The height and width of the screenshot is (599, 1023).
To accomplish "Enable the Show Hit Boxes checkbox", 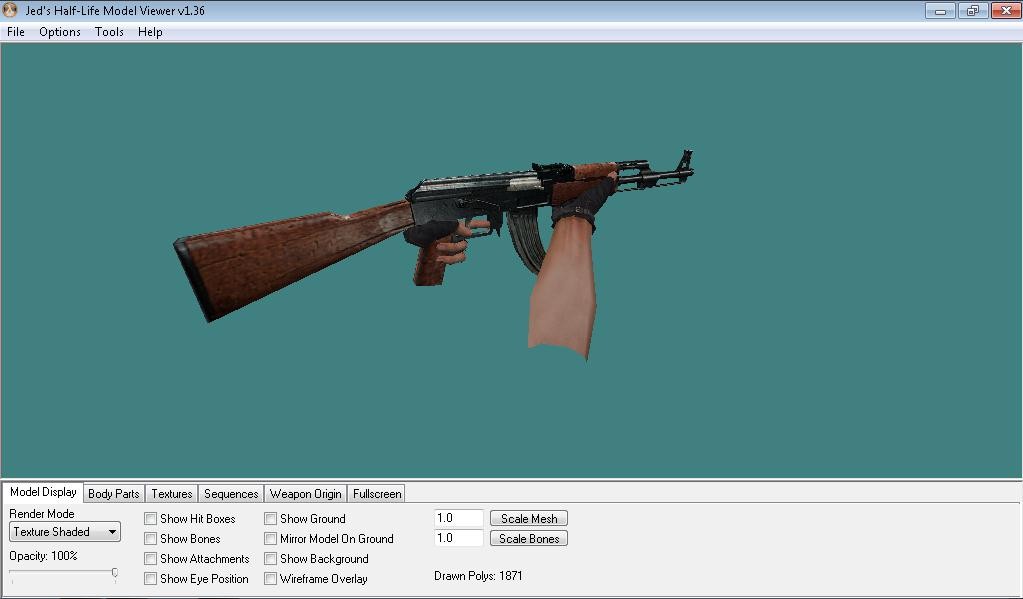I will click(151, 519).
